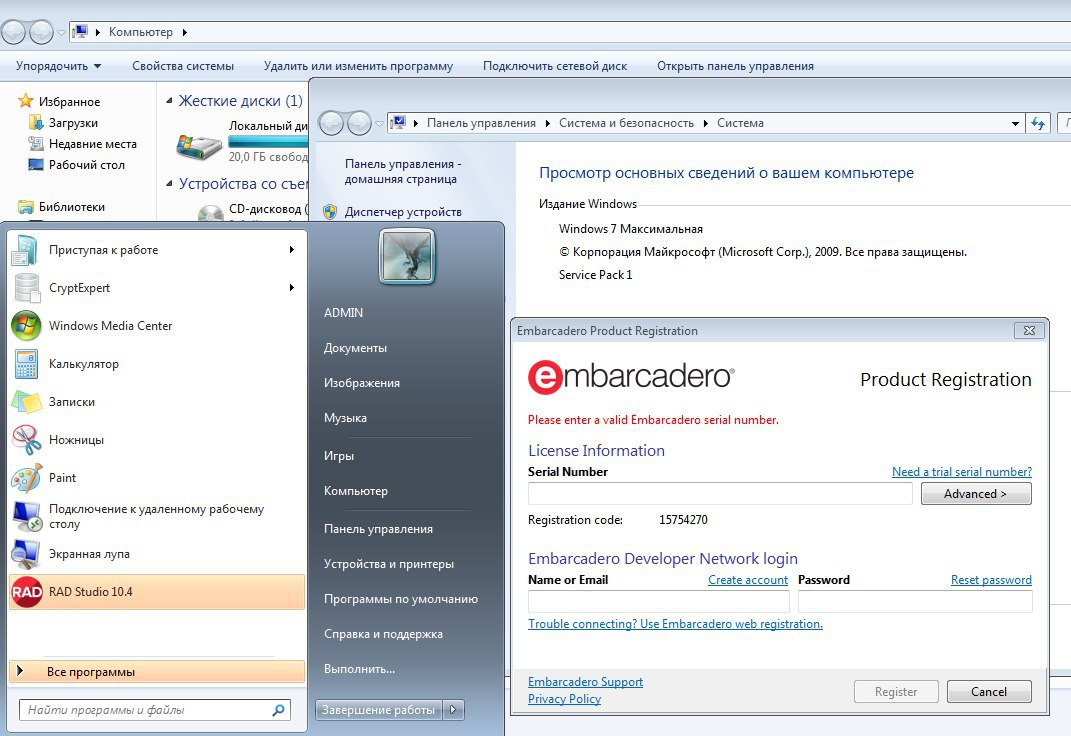Click Свойства системы in Explorer toolbar
This screenshot has width=1071, height=736.
(183, 66)
